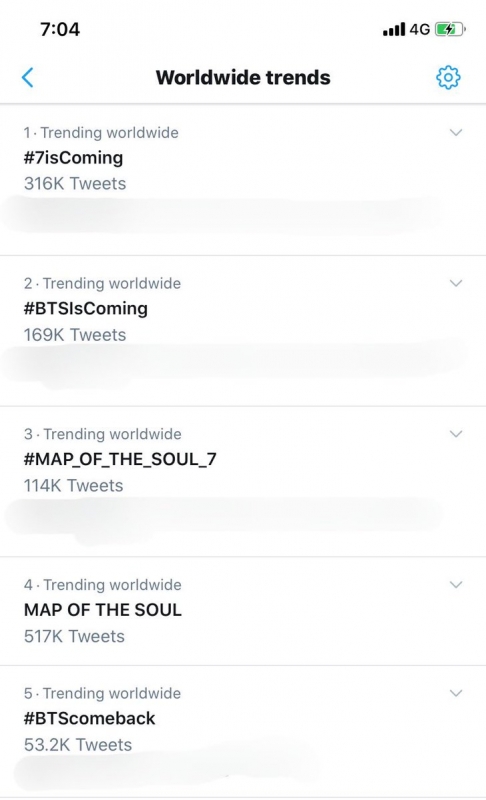Open chevron menu for MAP OF THE SOUL

coord(456,584)
